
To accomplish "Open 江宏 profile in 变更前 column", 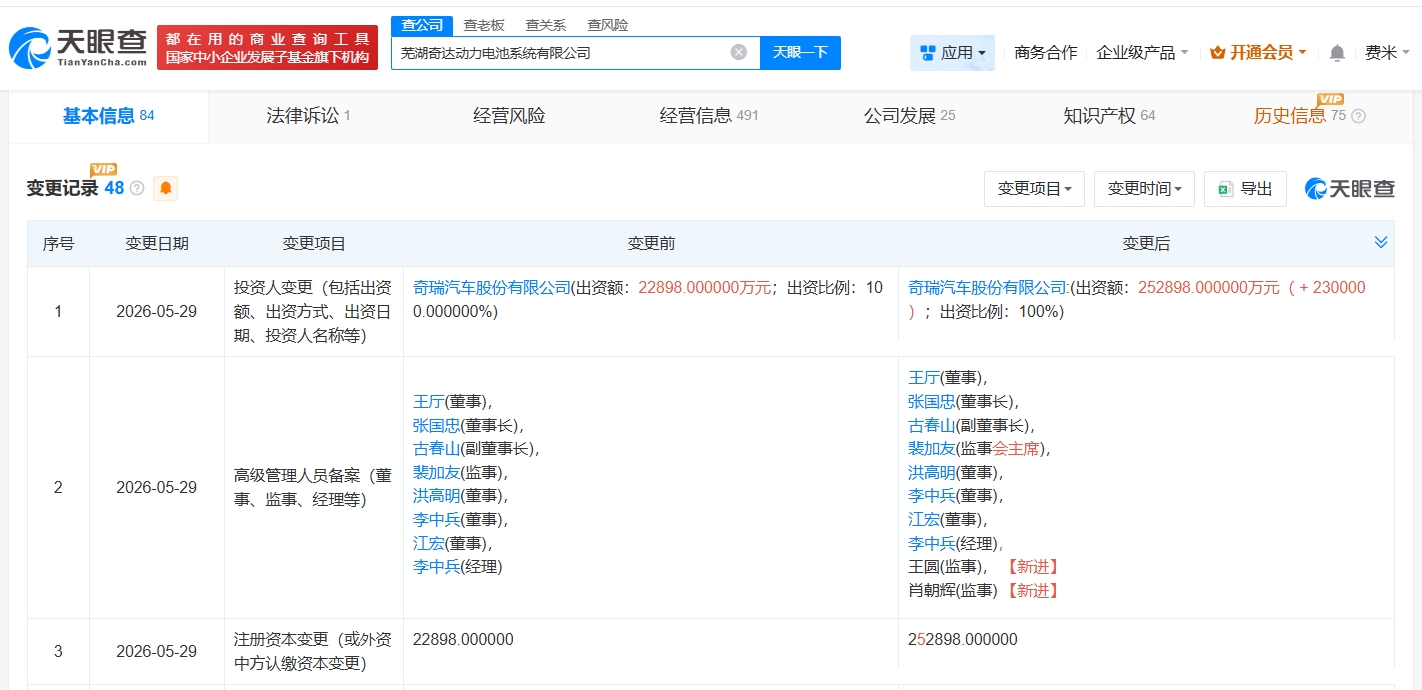I will pos(428,543).
